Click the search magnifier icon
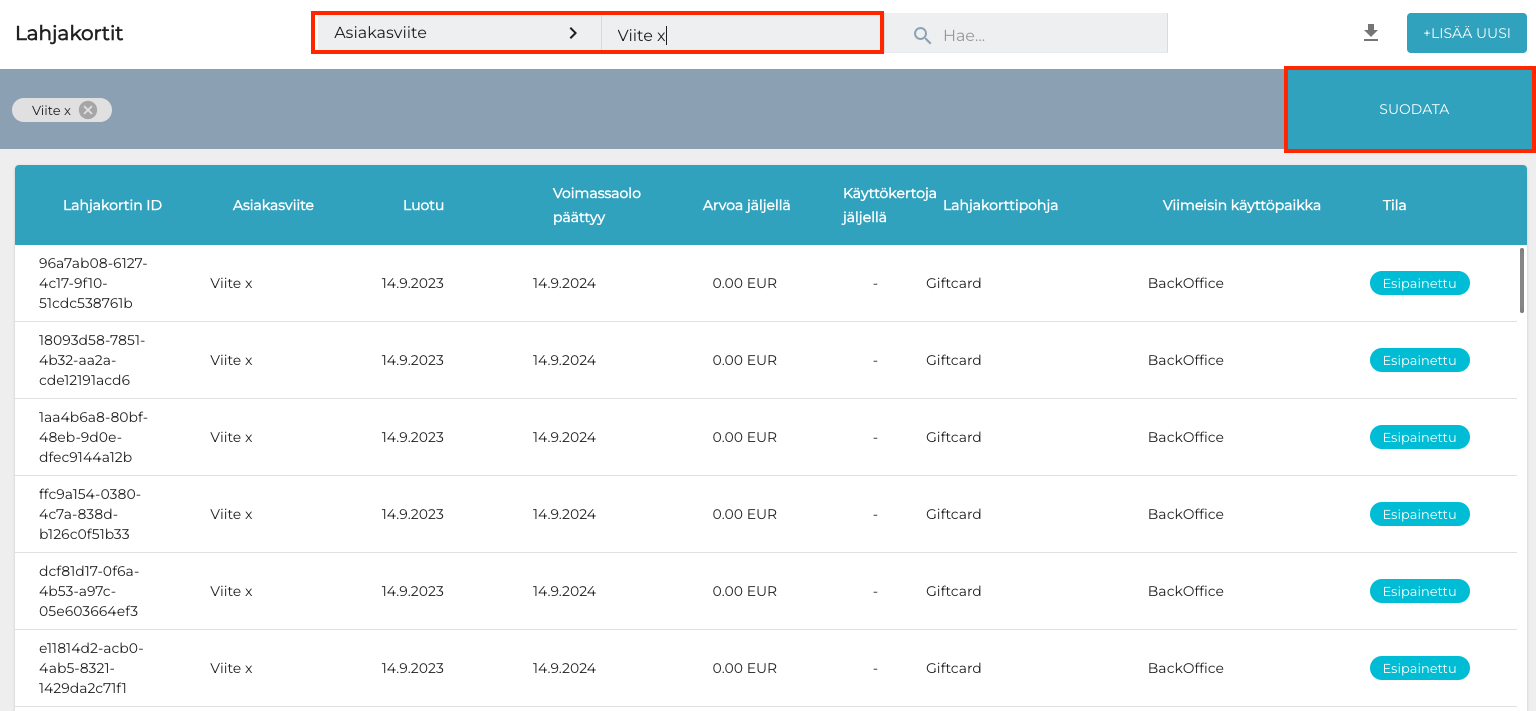 pos(922,35)
